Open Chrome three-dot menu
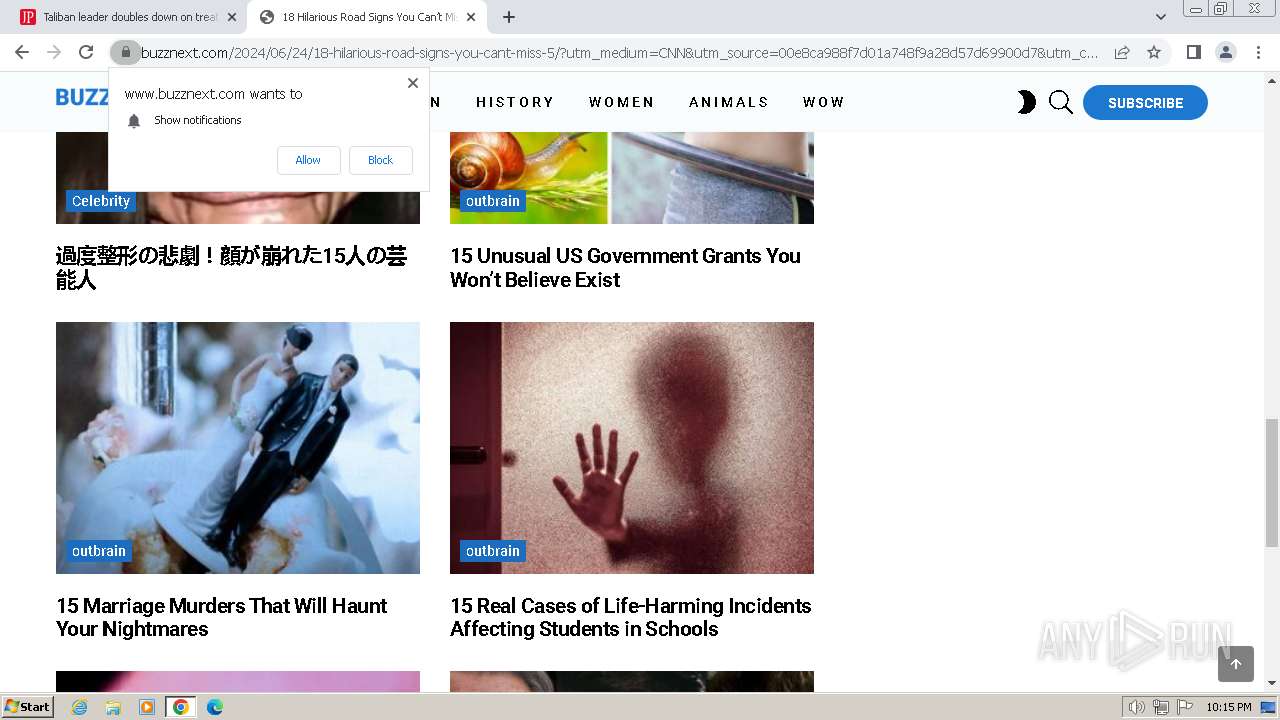 pyautogui.click(x=1258, y=52)
